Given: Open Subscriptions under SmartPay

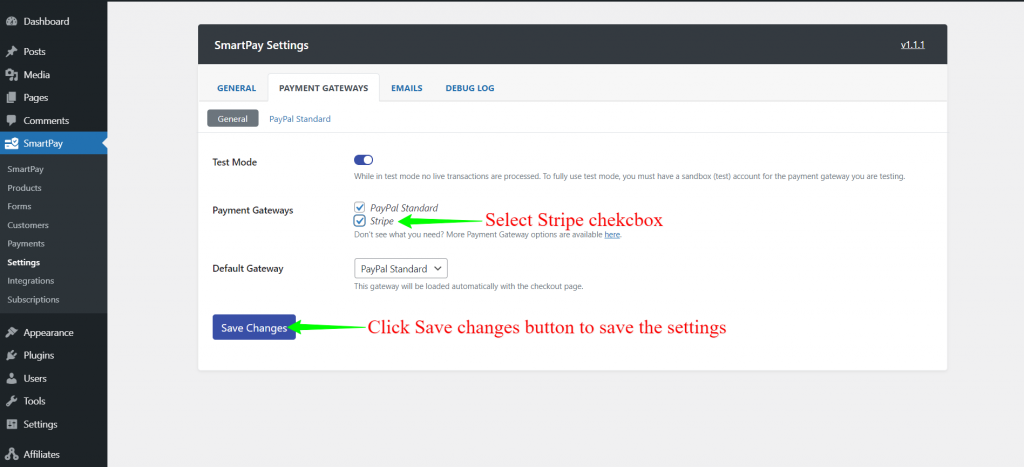Looking at the screenshot, I should tap(33, 300).
